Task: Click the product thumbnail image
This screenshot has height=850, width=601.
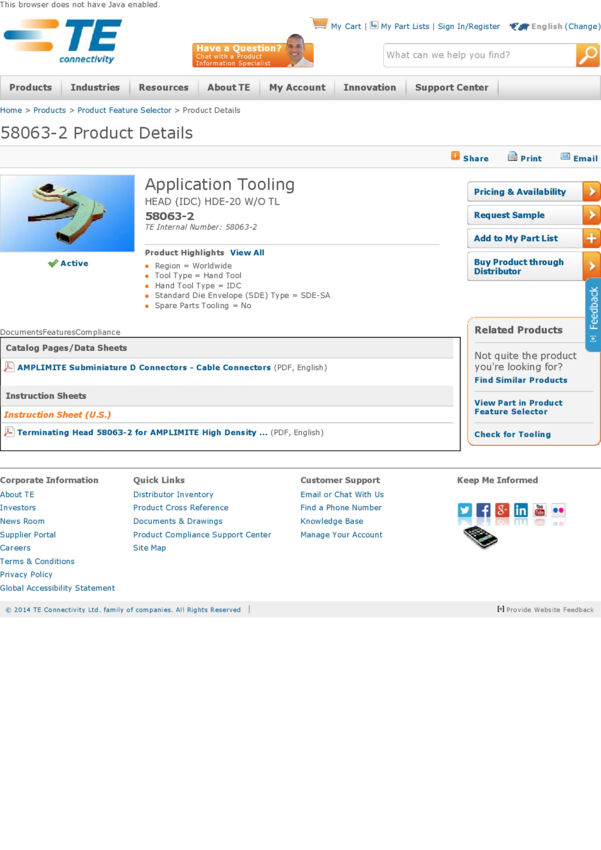Action: [x=67, y=213]
